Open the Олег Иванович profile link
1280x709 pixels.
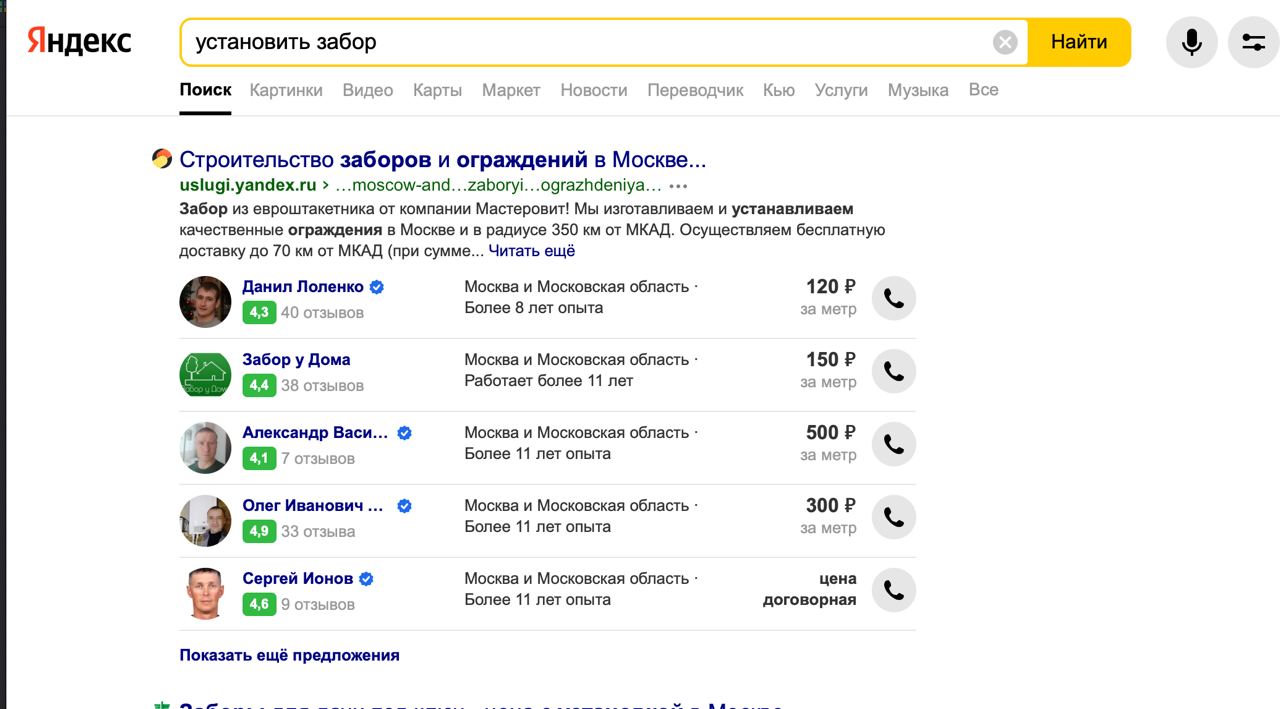point(313,506)
